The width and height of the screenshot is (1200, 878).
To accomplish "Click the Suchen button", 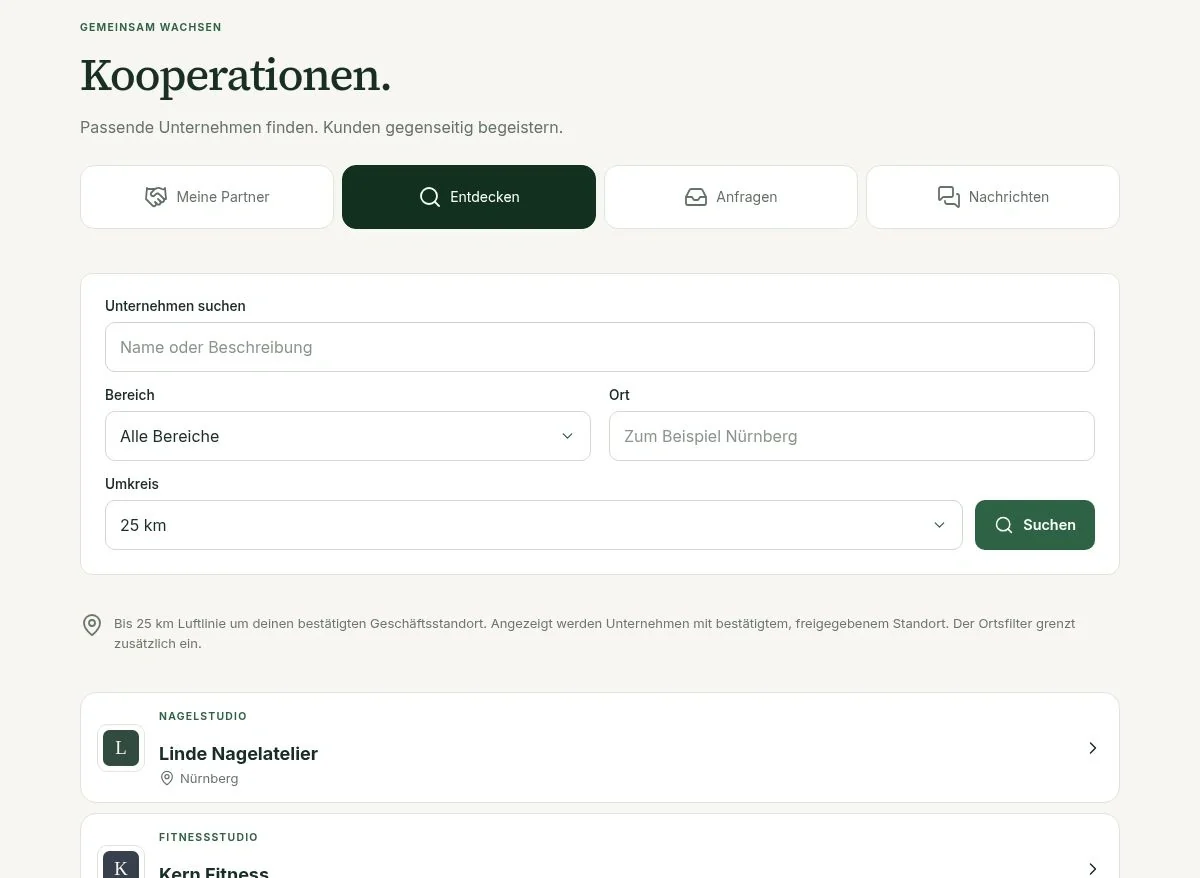I will [x=1035, y=525].
